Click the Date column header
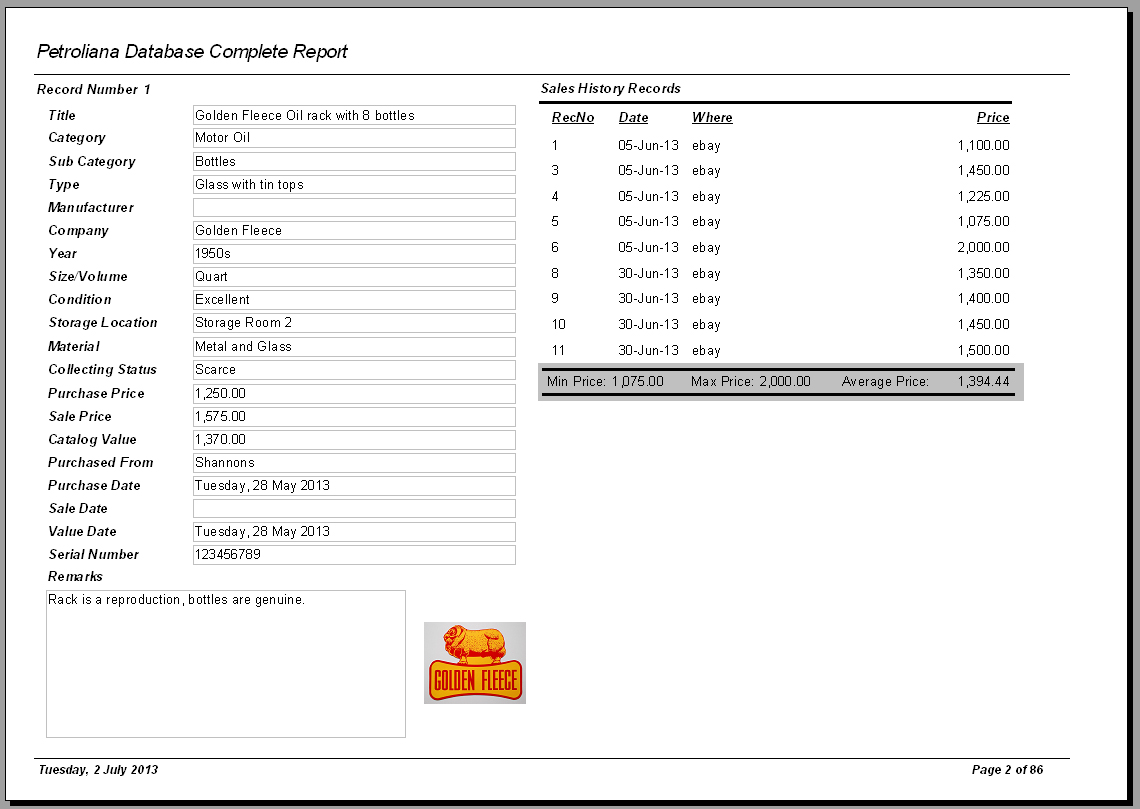Screen dimensions: 1140x809 pos(633,118)
